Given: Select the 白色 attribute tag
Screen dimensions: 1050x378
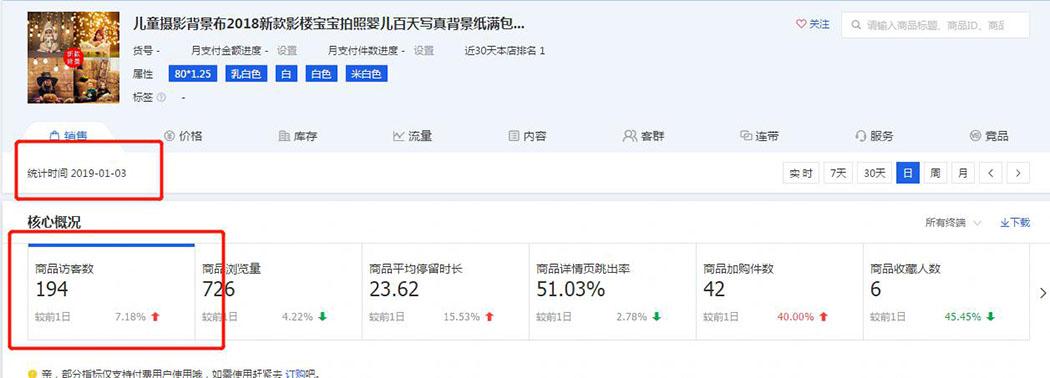Looking at the screenshot, I should tap(322, 74).
